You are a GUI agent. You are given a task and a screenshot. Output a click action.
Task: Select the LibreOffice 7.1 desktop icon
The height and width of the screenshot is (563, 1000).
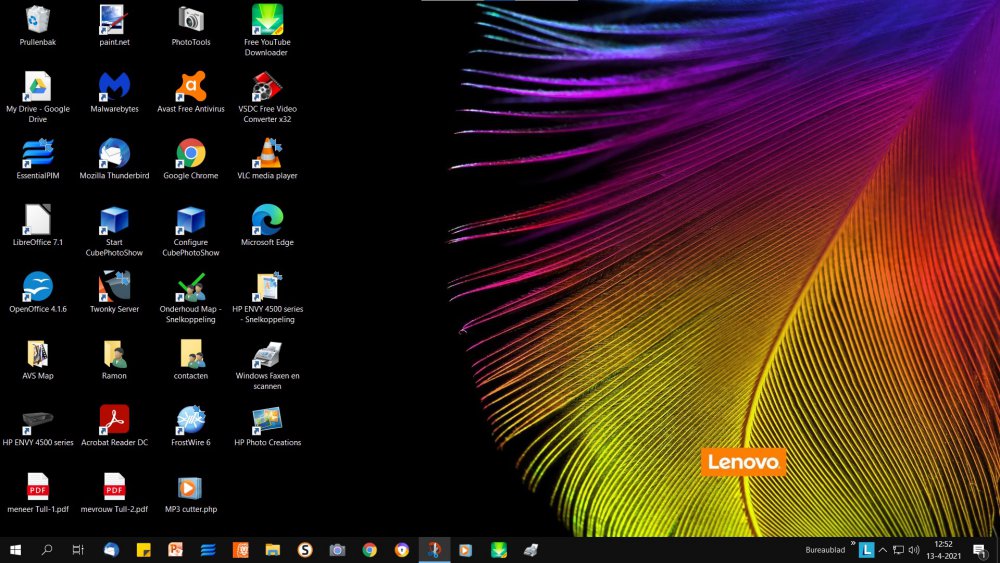click(38, 220)
